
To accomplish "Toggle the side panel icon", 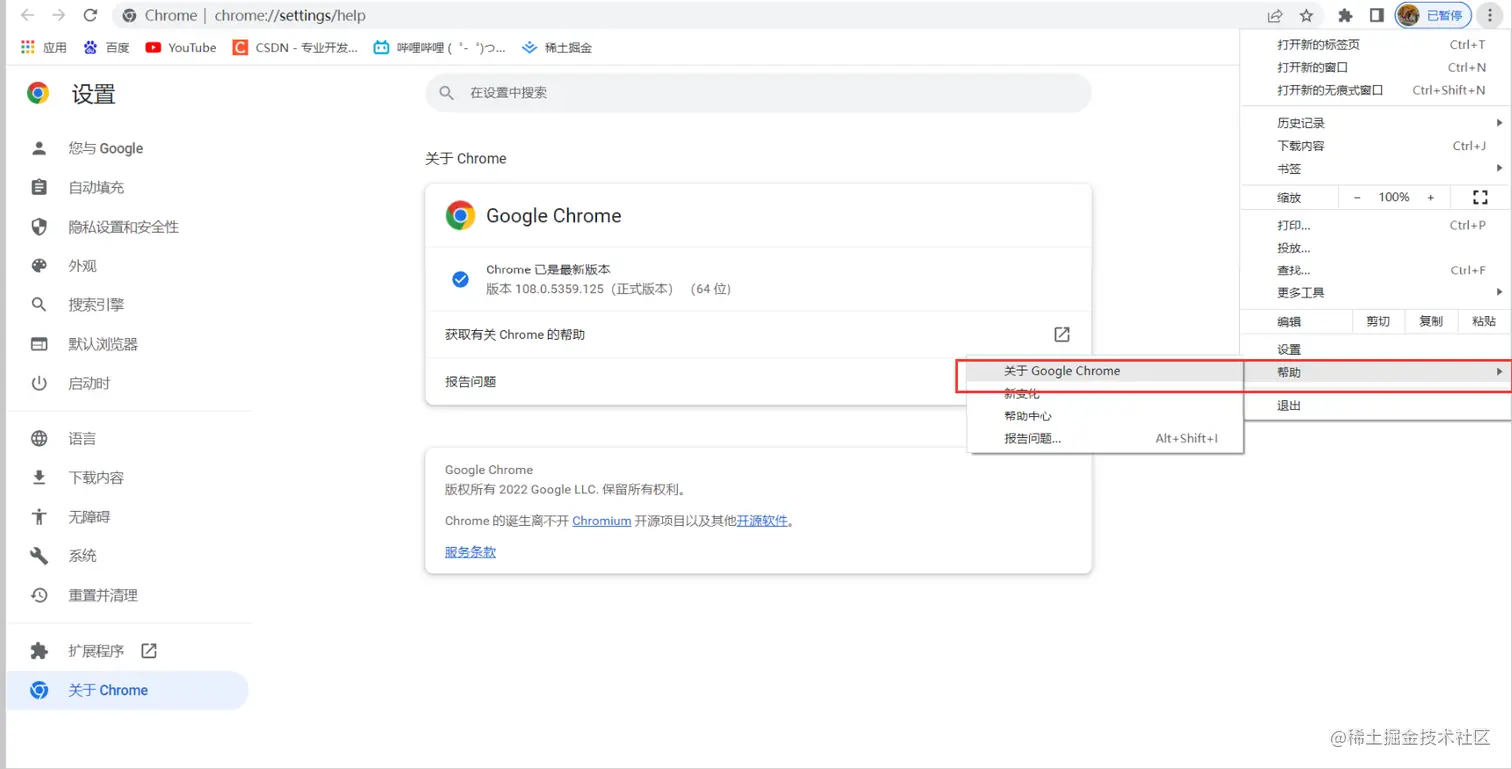I will [1376, 15].
